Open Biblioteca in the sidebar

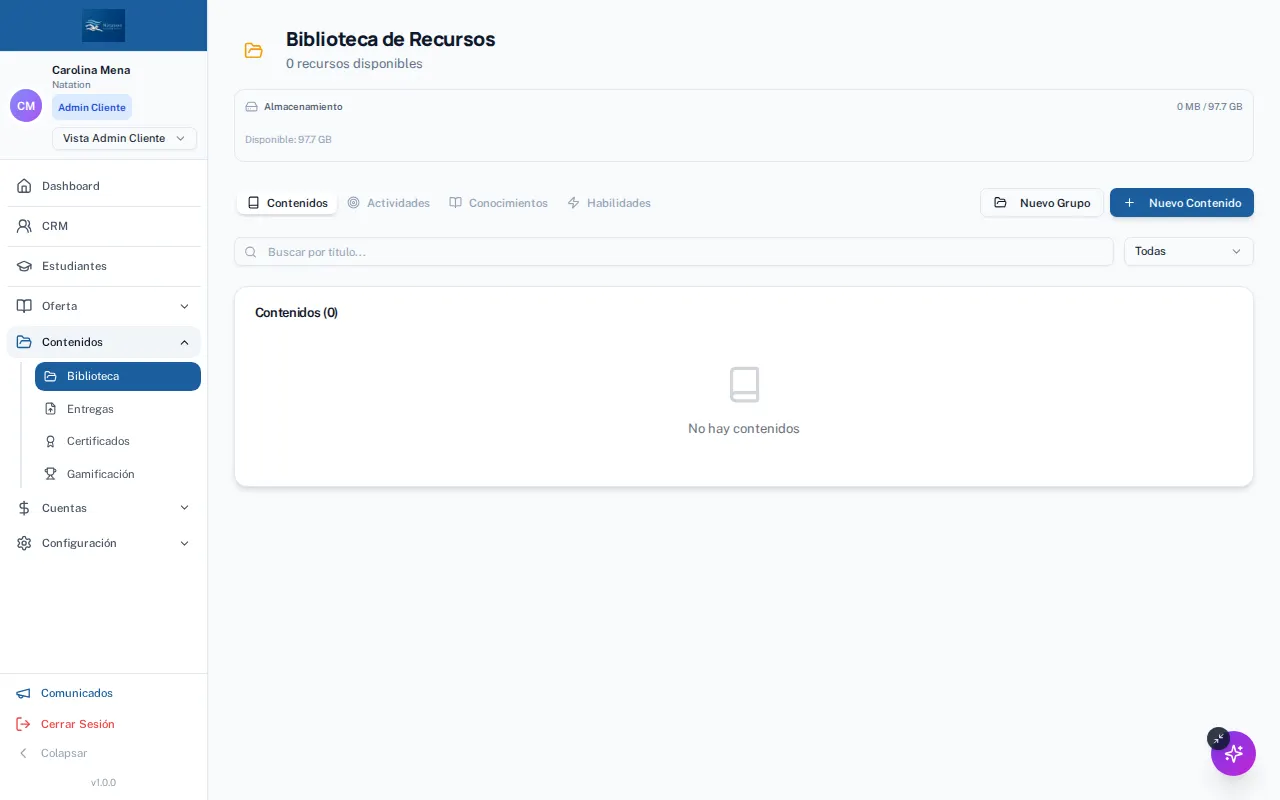118,376
